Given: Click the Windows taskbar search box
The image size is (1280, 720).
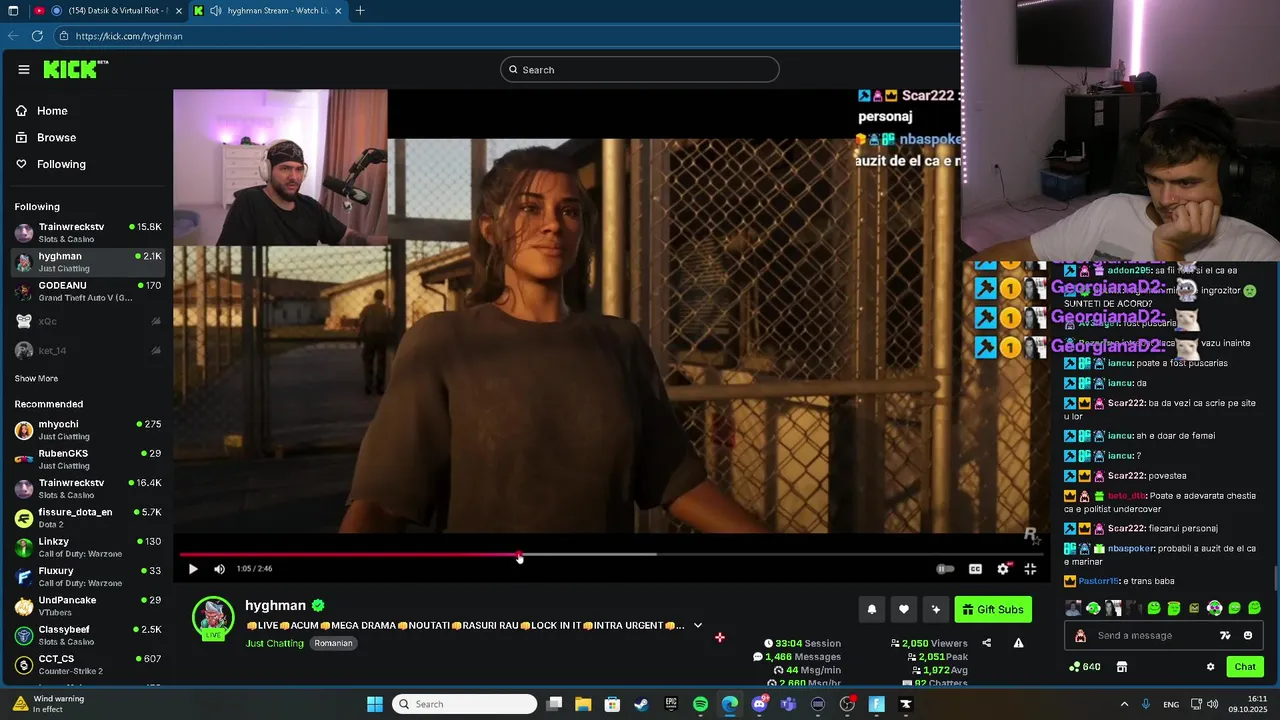Looking at the screenshot, I should click(x=464, y=704).
